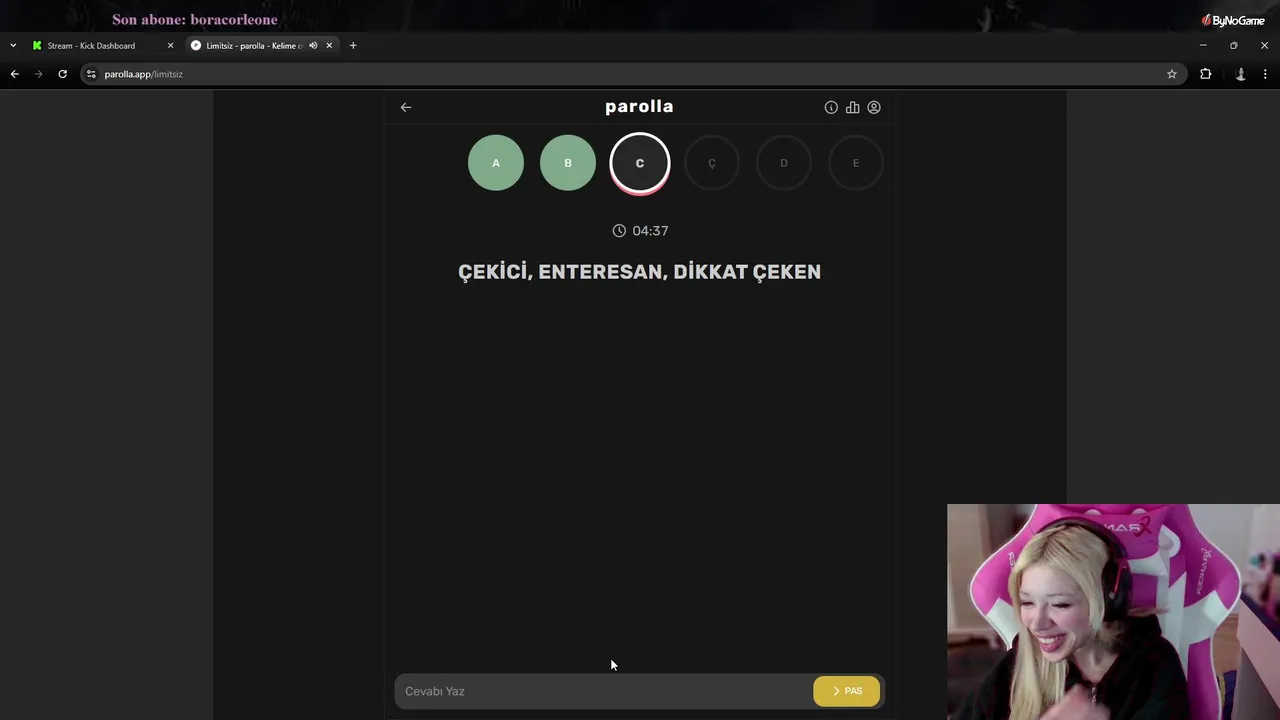Open the parolla statistics chart icon
Viewport: 1280px width, 720px height.
point(852,107)
